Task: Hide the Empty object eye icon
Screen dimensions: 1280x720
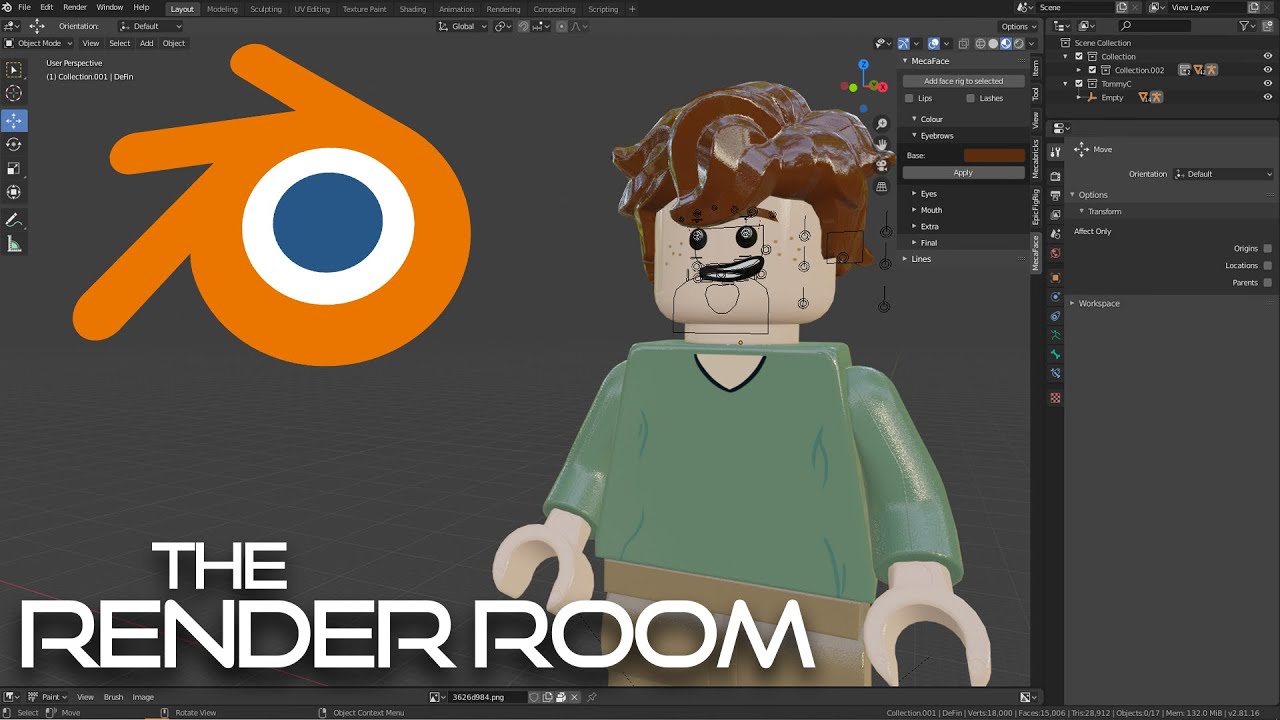Action: [1268, 97]
